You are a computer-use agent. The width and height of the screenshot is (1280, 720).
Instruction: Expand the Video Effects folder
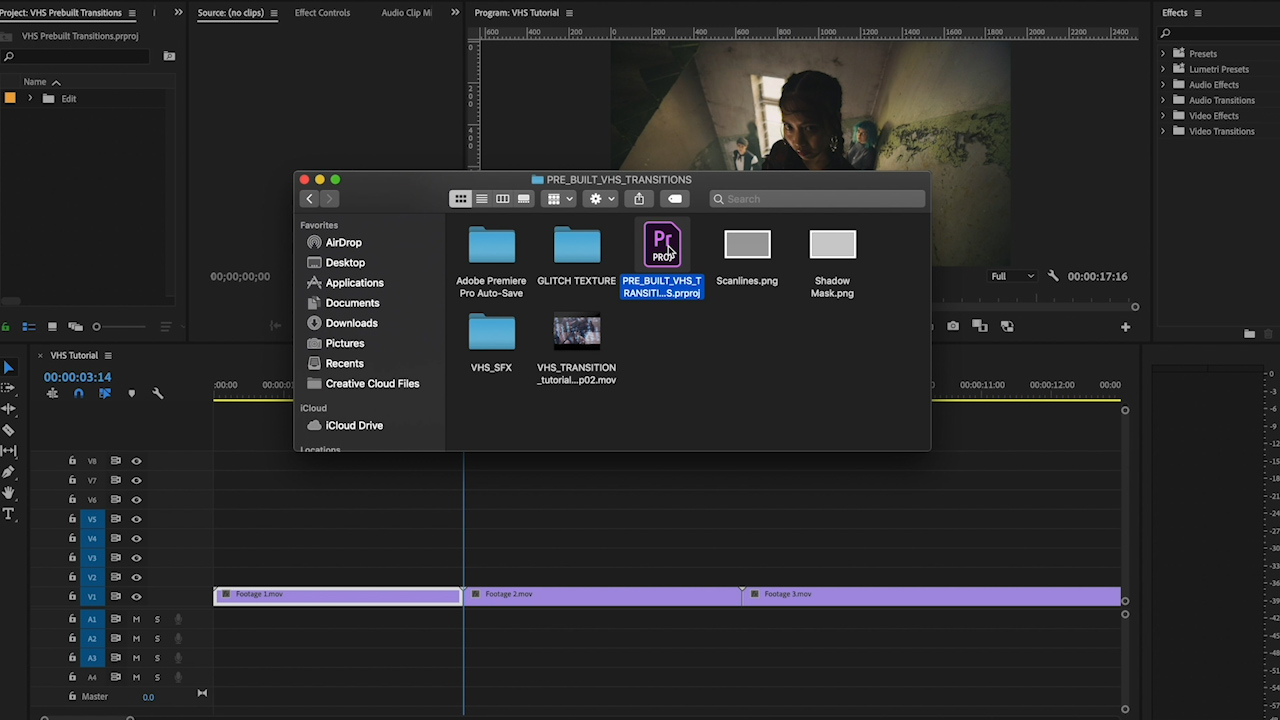tap(1163, 116)
